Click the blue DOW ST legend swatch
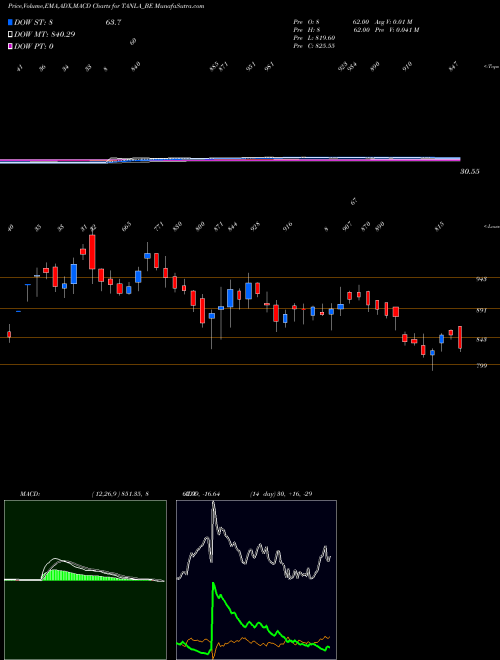Viewport: 500px width, 660px height. (10, 23)
